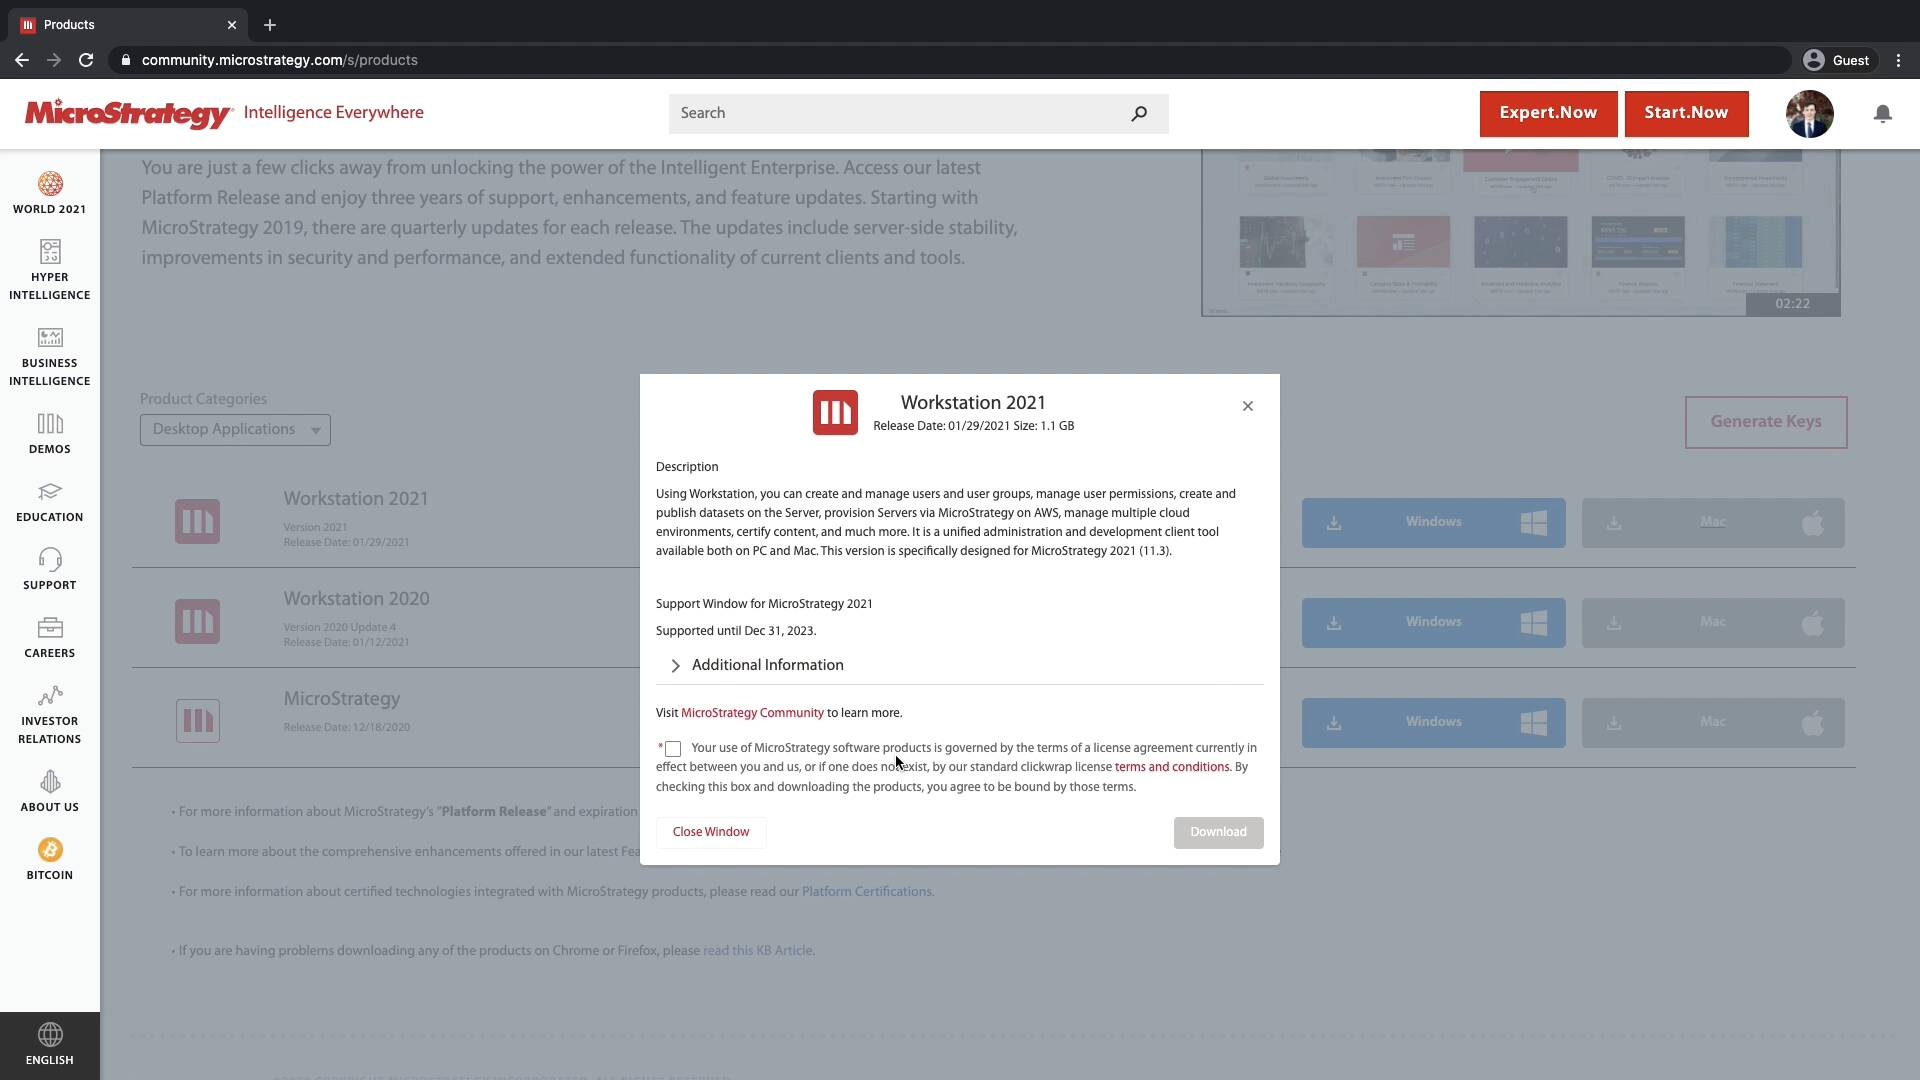Screen dimensions: 1920x1080
Task: Open the Bitcoin sidebar icon
Action: pos(49,849)
